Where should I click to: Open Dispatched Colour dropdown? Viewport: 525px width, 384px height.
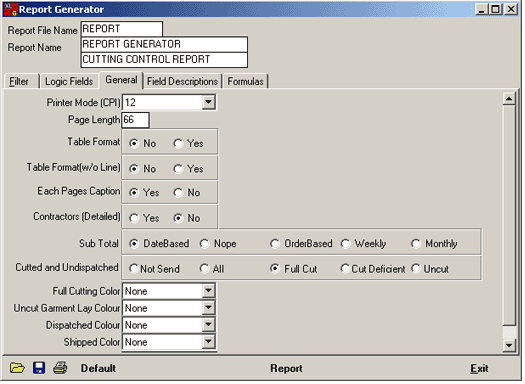(x=209, y=325)
